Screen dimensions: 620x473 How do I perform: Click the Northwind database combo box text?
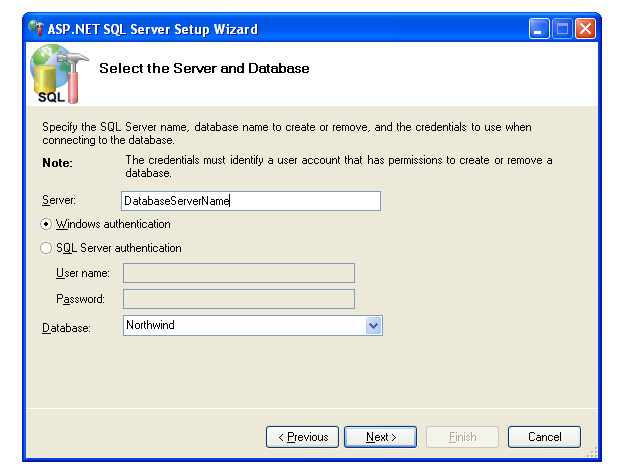click(150, 325)
